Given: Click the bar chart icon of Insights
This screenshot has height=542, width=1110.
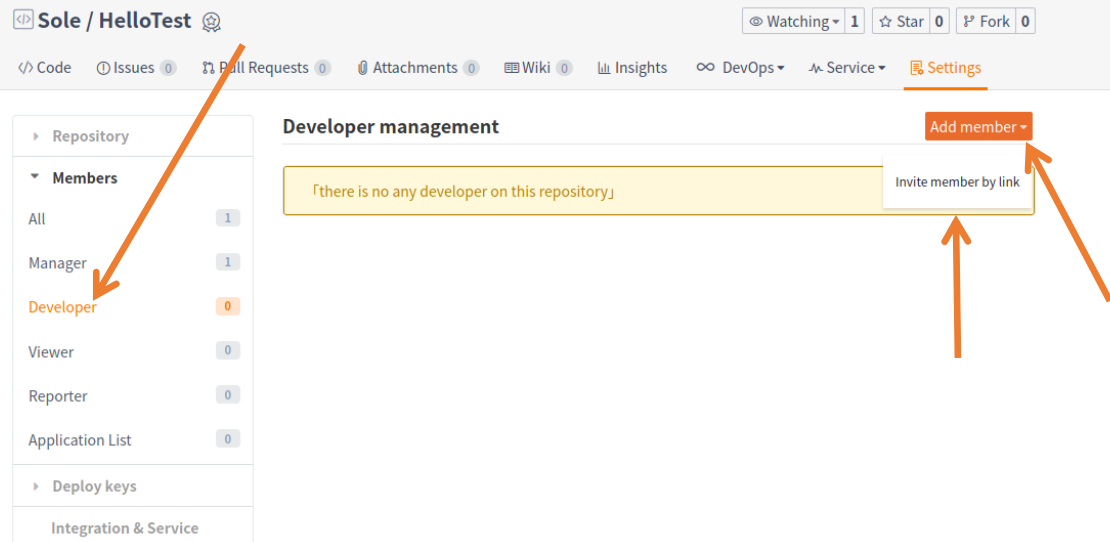Looking at the screenshot, I should click(604, 68).
